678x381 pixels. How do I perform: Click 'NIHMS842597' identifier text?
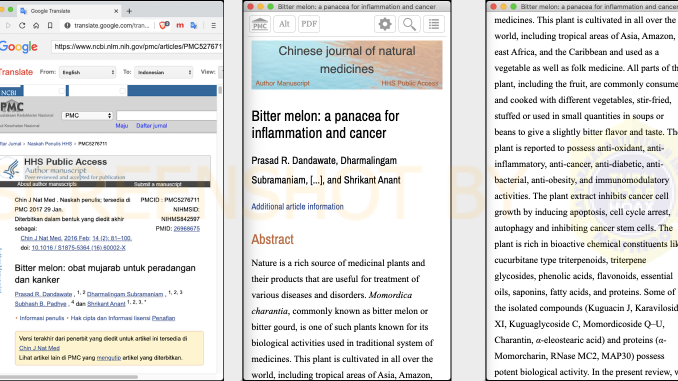pos(180,219)
